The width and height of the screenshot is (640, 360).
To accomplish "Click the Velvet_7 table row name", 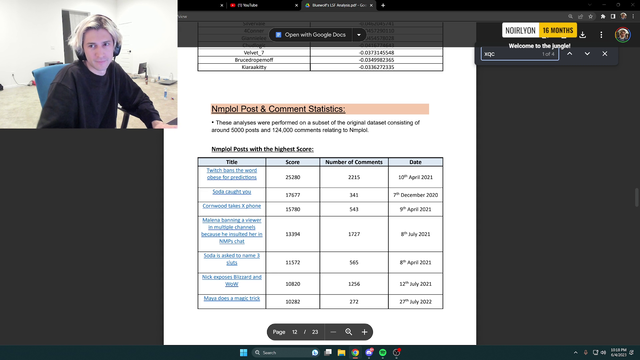I will tap(253, 53).
